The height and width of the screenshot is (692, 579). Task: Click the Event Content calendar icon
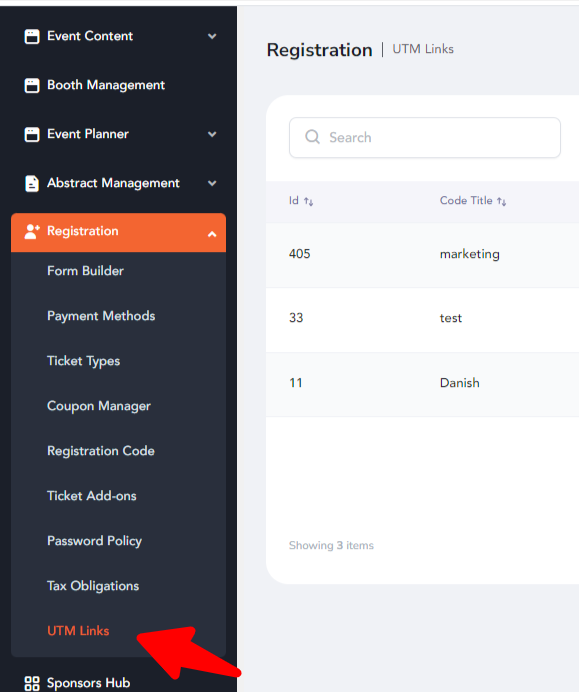[x=32, y=36]
